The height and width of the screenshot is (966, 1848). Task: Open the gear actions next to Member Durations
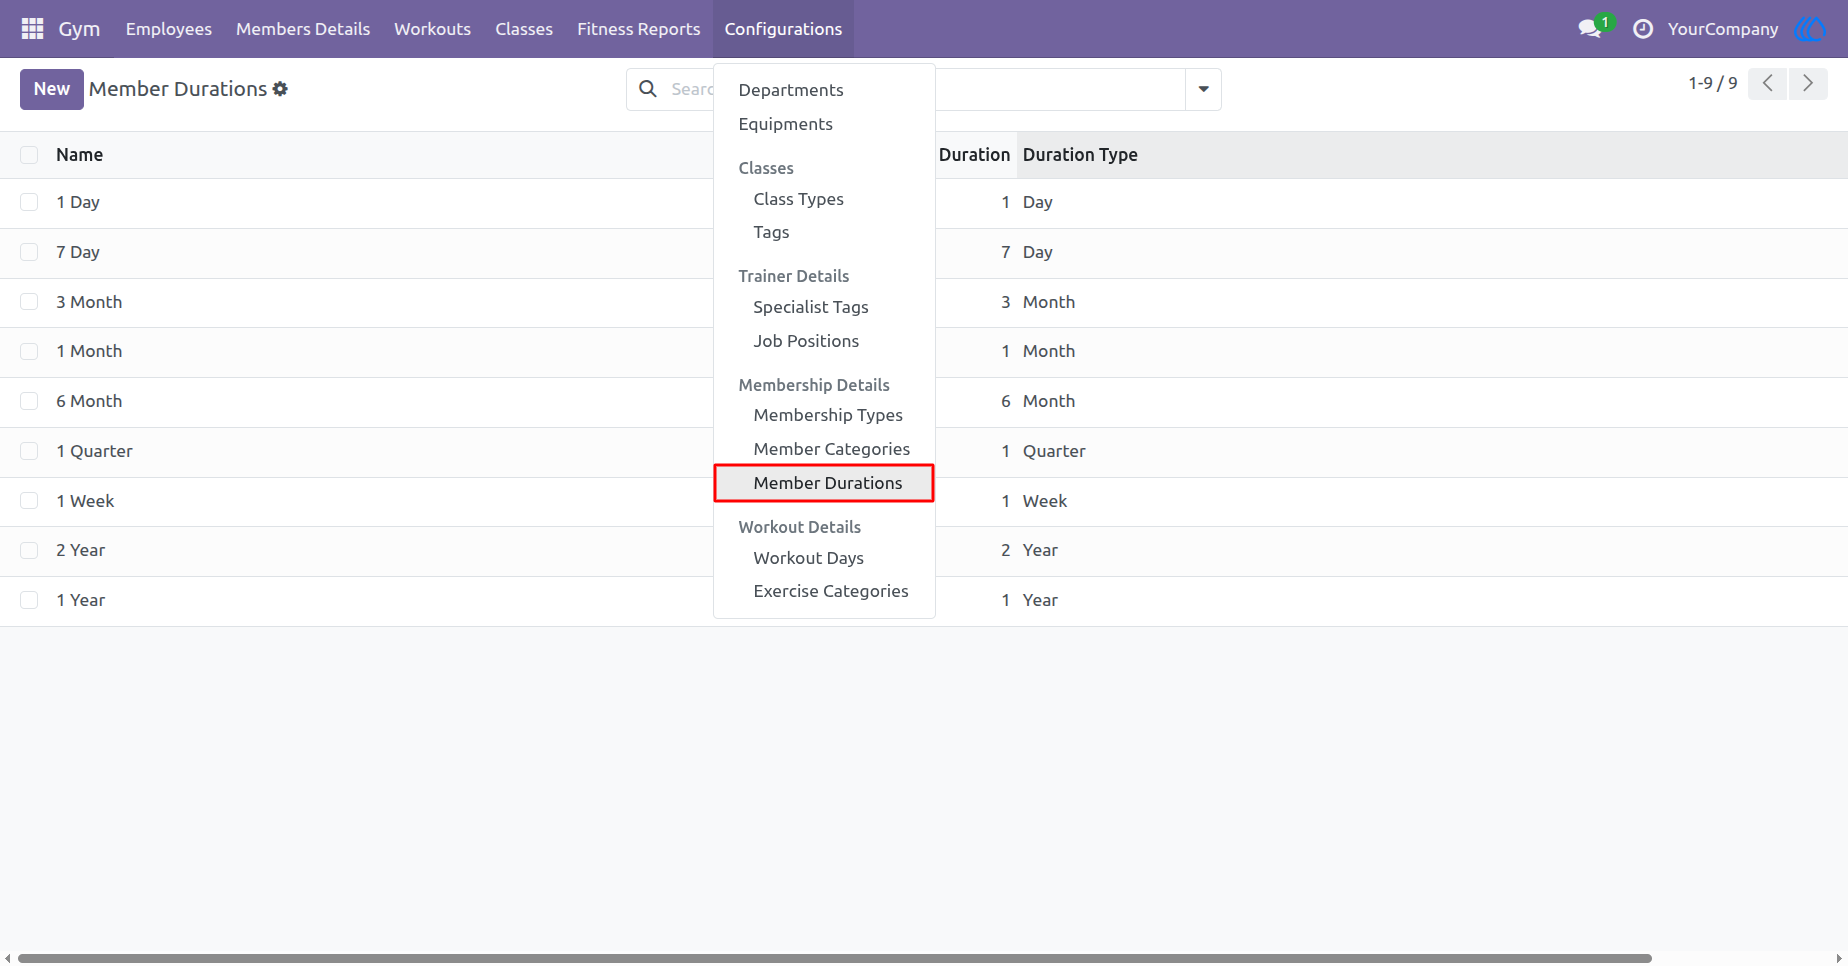[x=280, y=89]
